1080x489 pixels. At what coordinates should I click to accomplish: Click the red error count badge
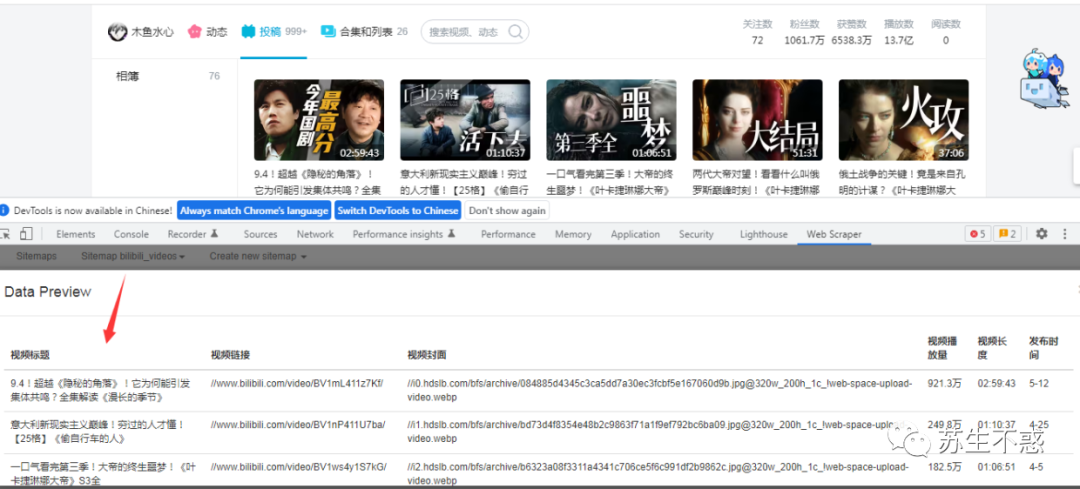[977, 234]
